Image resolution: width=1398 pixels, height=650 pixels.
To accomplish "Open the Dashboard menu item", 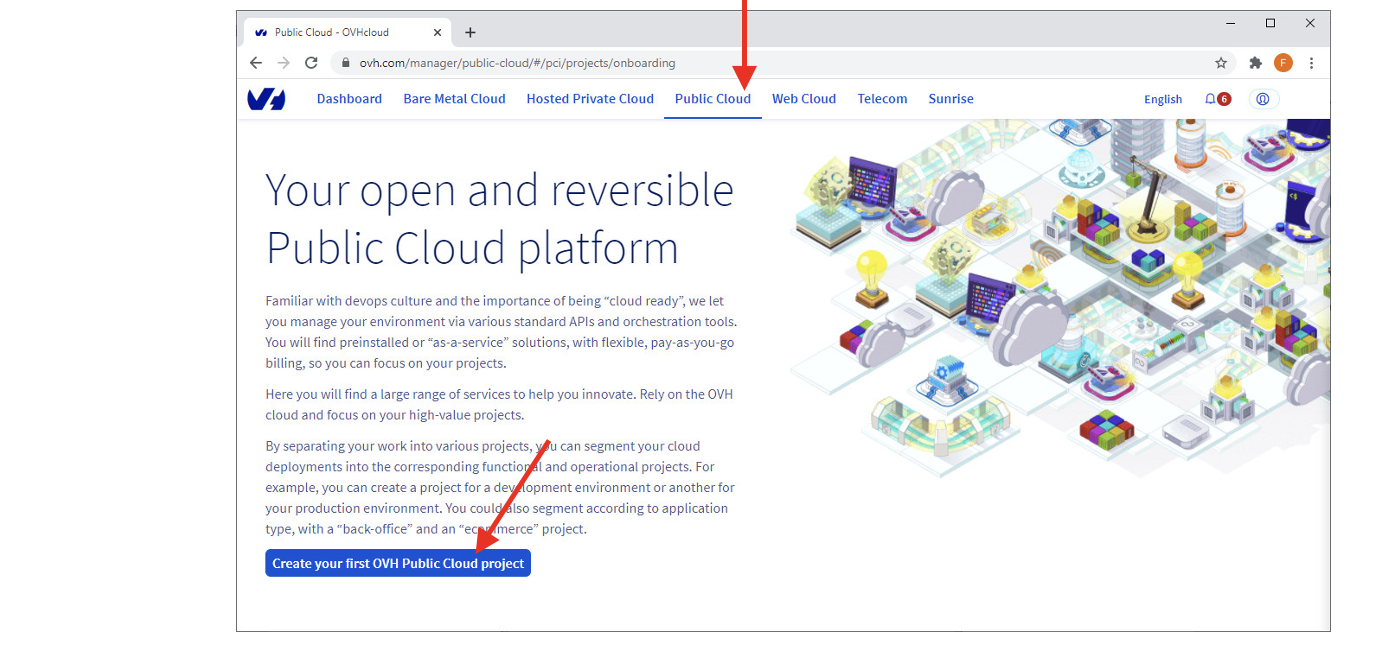I will [x=349, y=99].
